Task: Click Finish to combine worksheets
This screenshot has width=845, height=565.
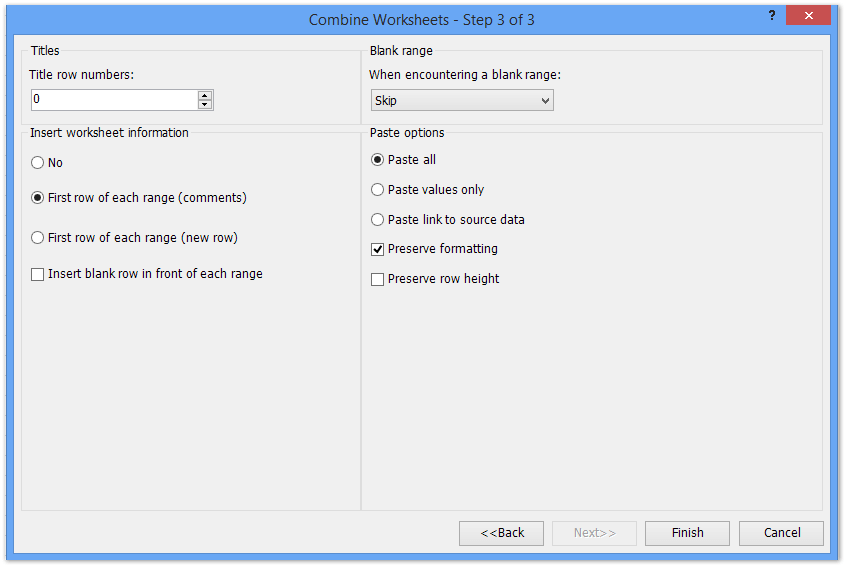Action: 687,533
